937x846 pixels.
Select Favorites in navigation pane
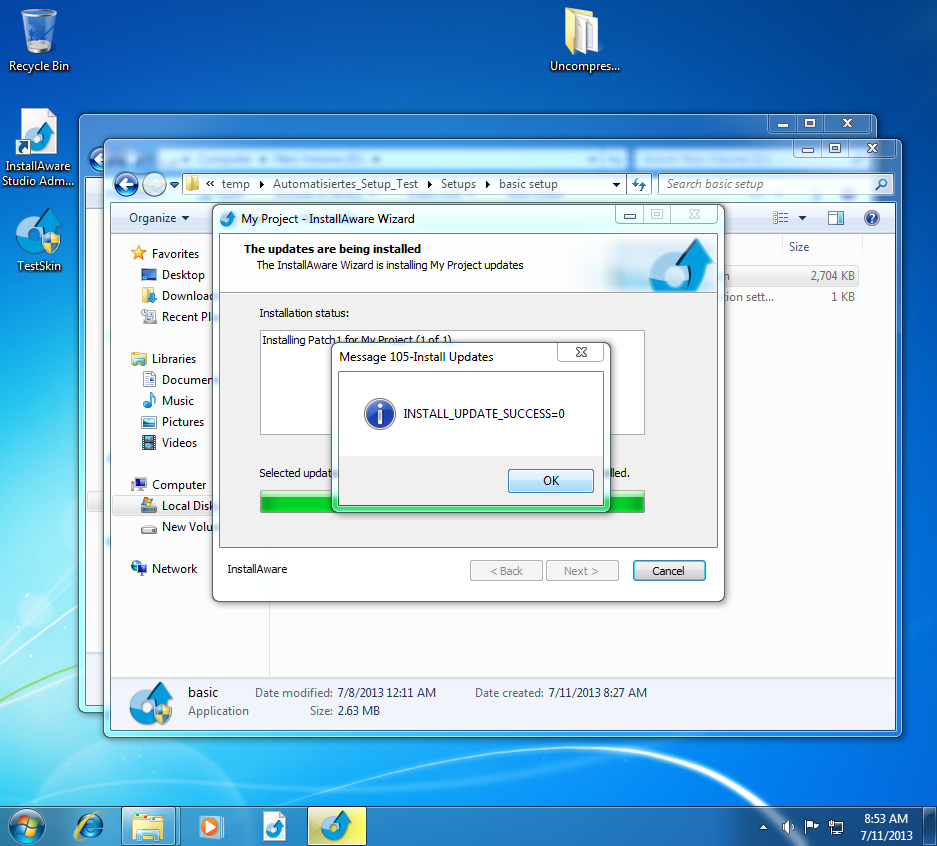[x=165, y=253]
